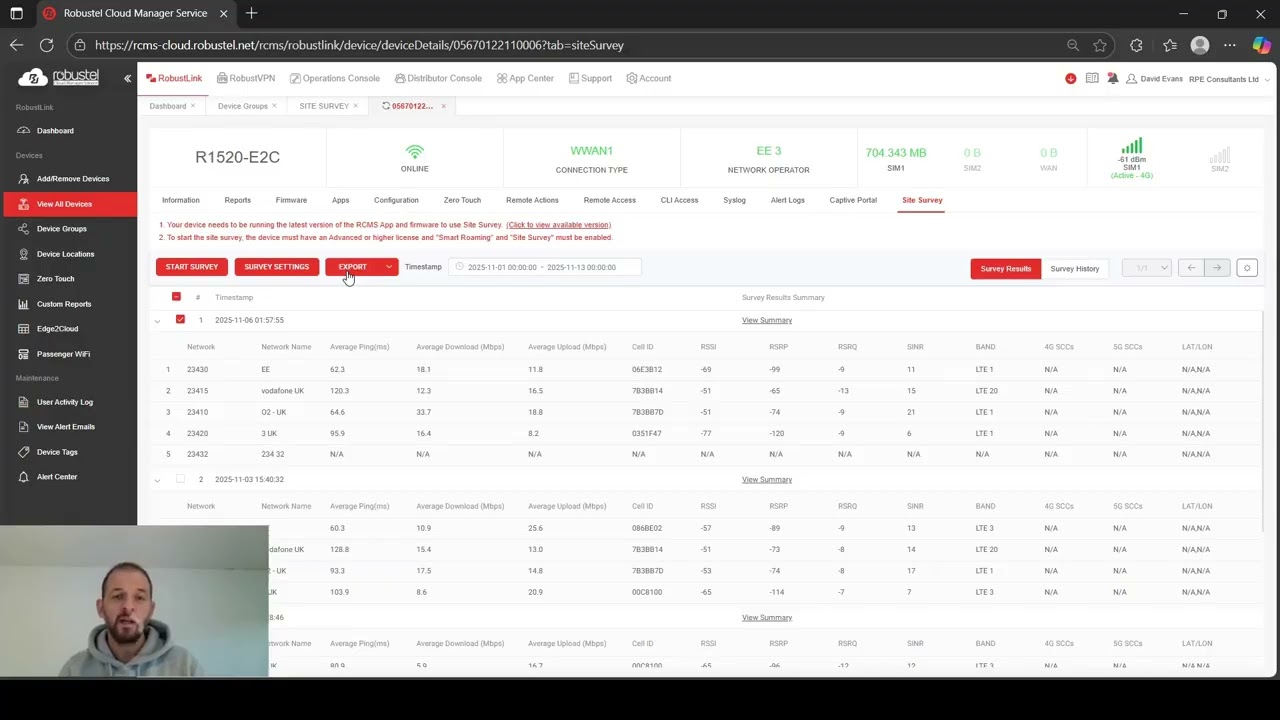Click the red download icon in the header

(1071, 78)
